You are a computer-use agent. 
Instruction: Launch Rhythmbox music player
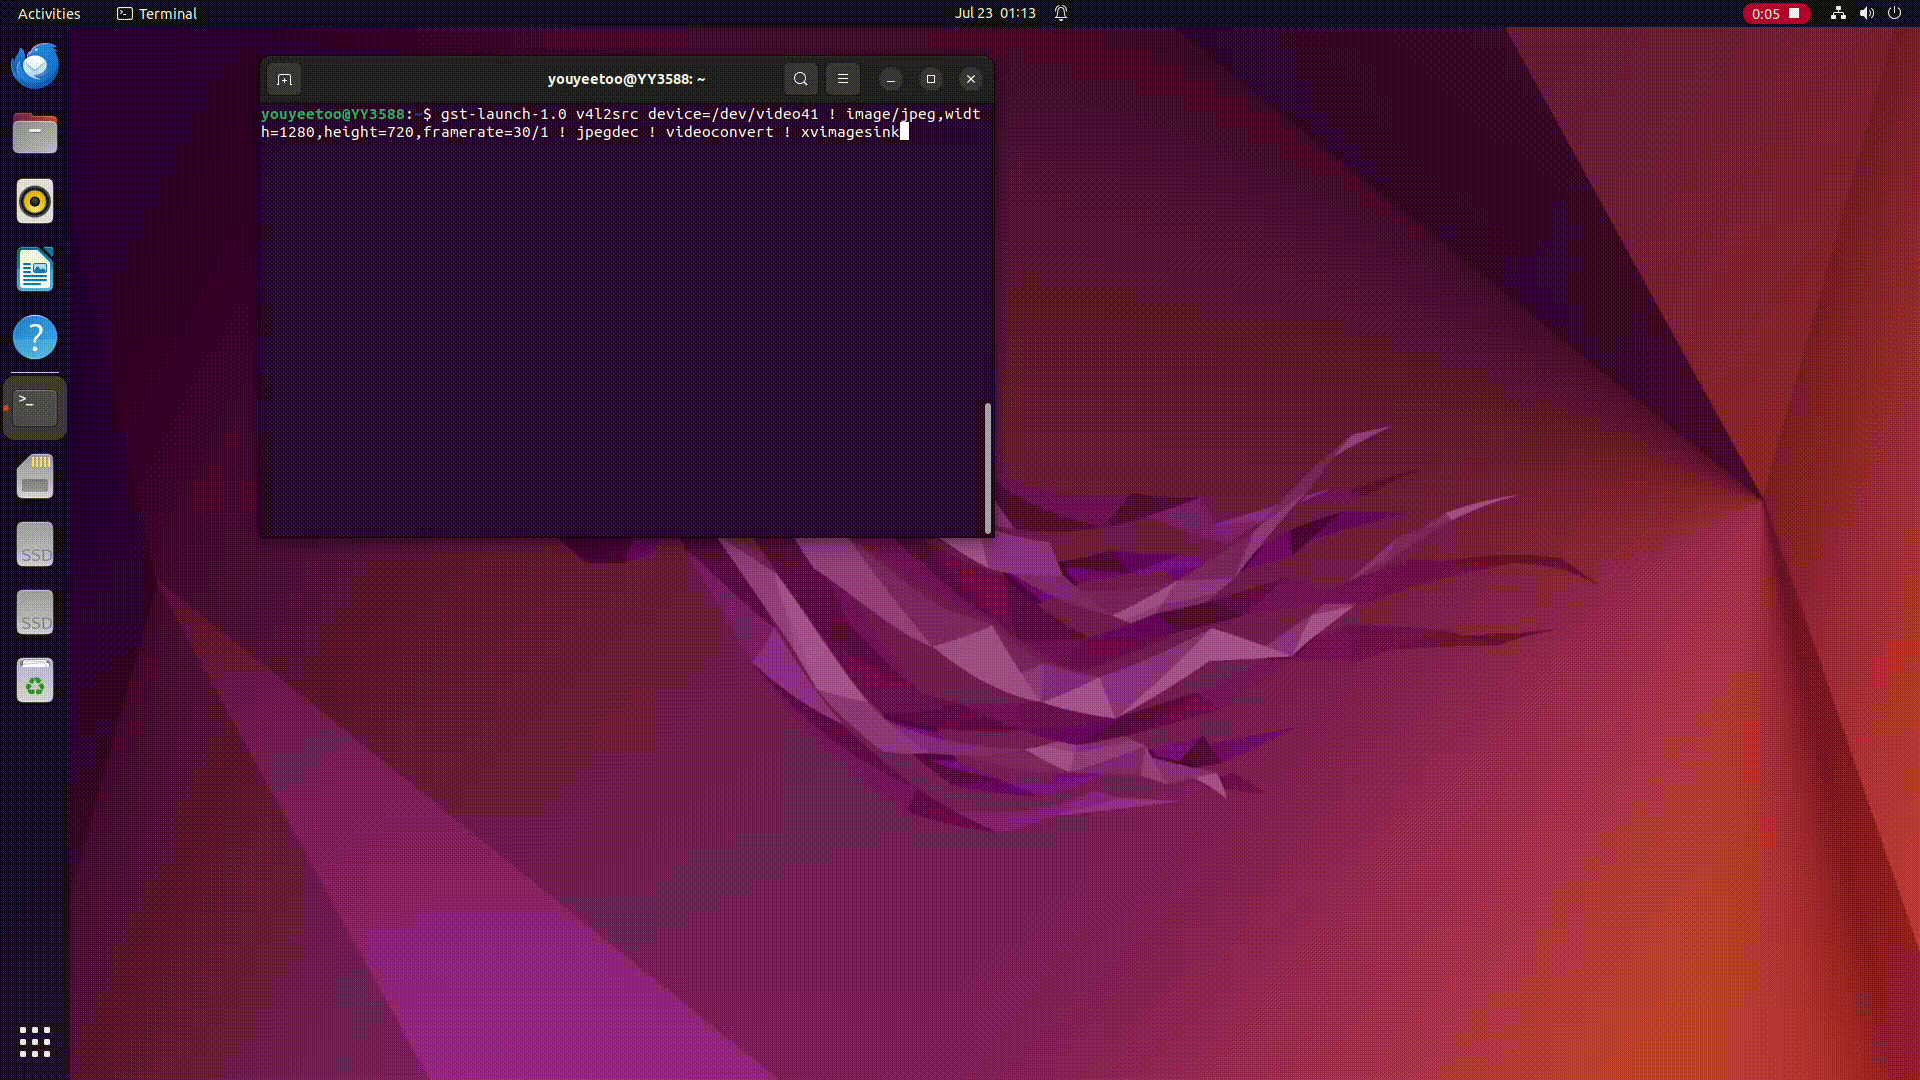pos(35,201)
